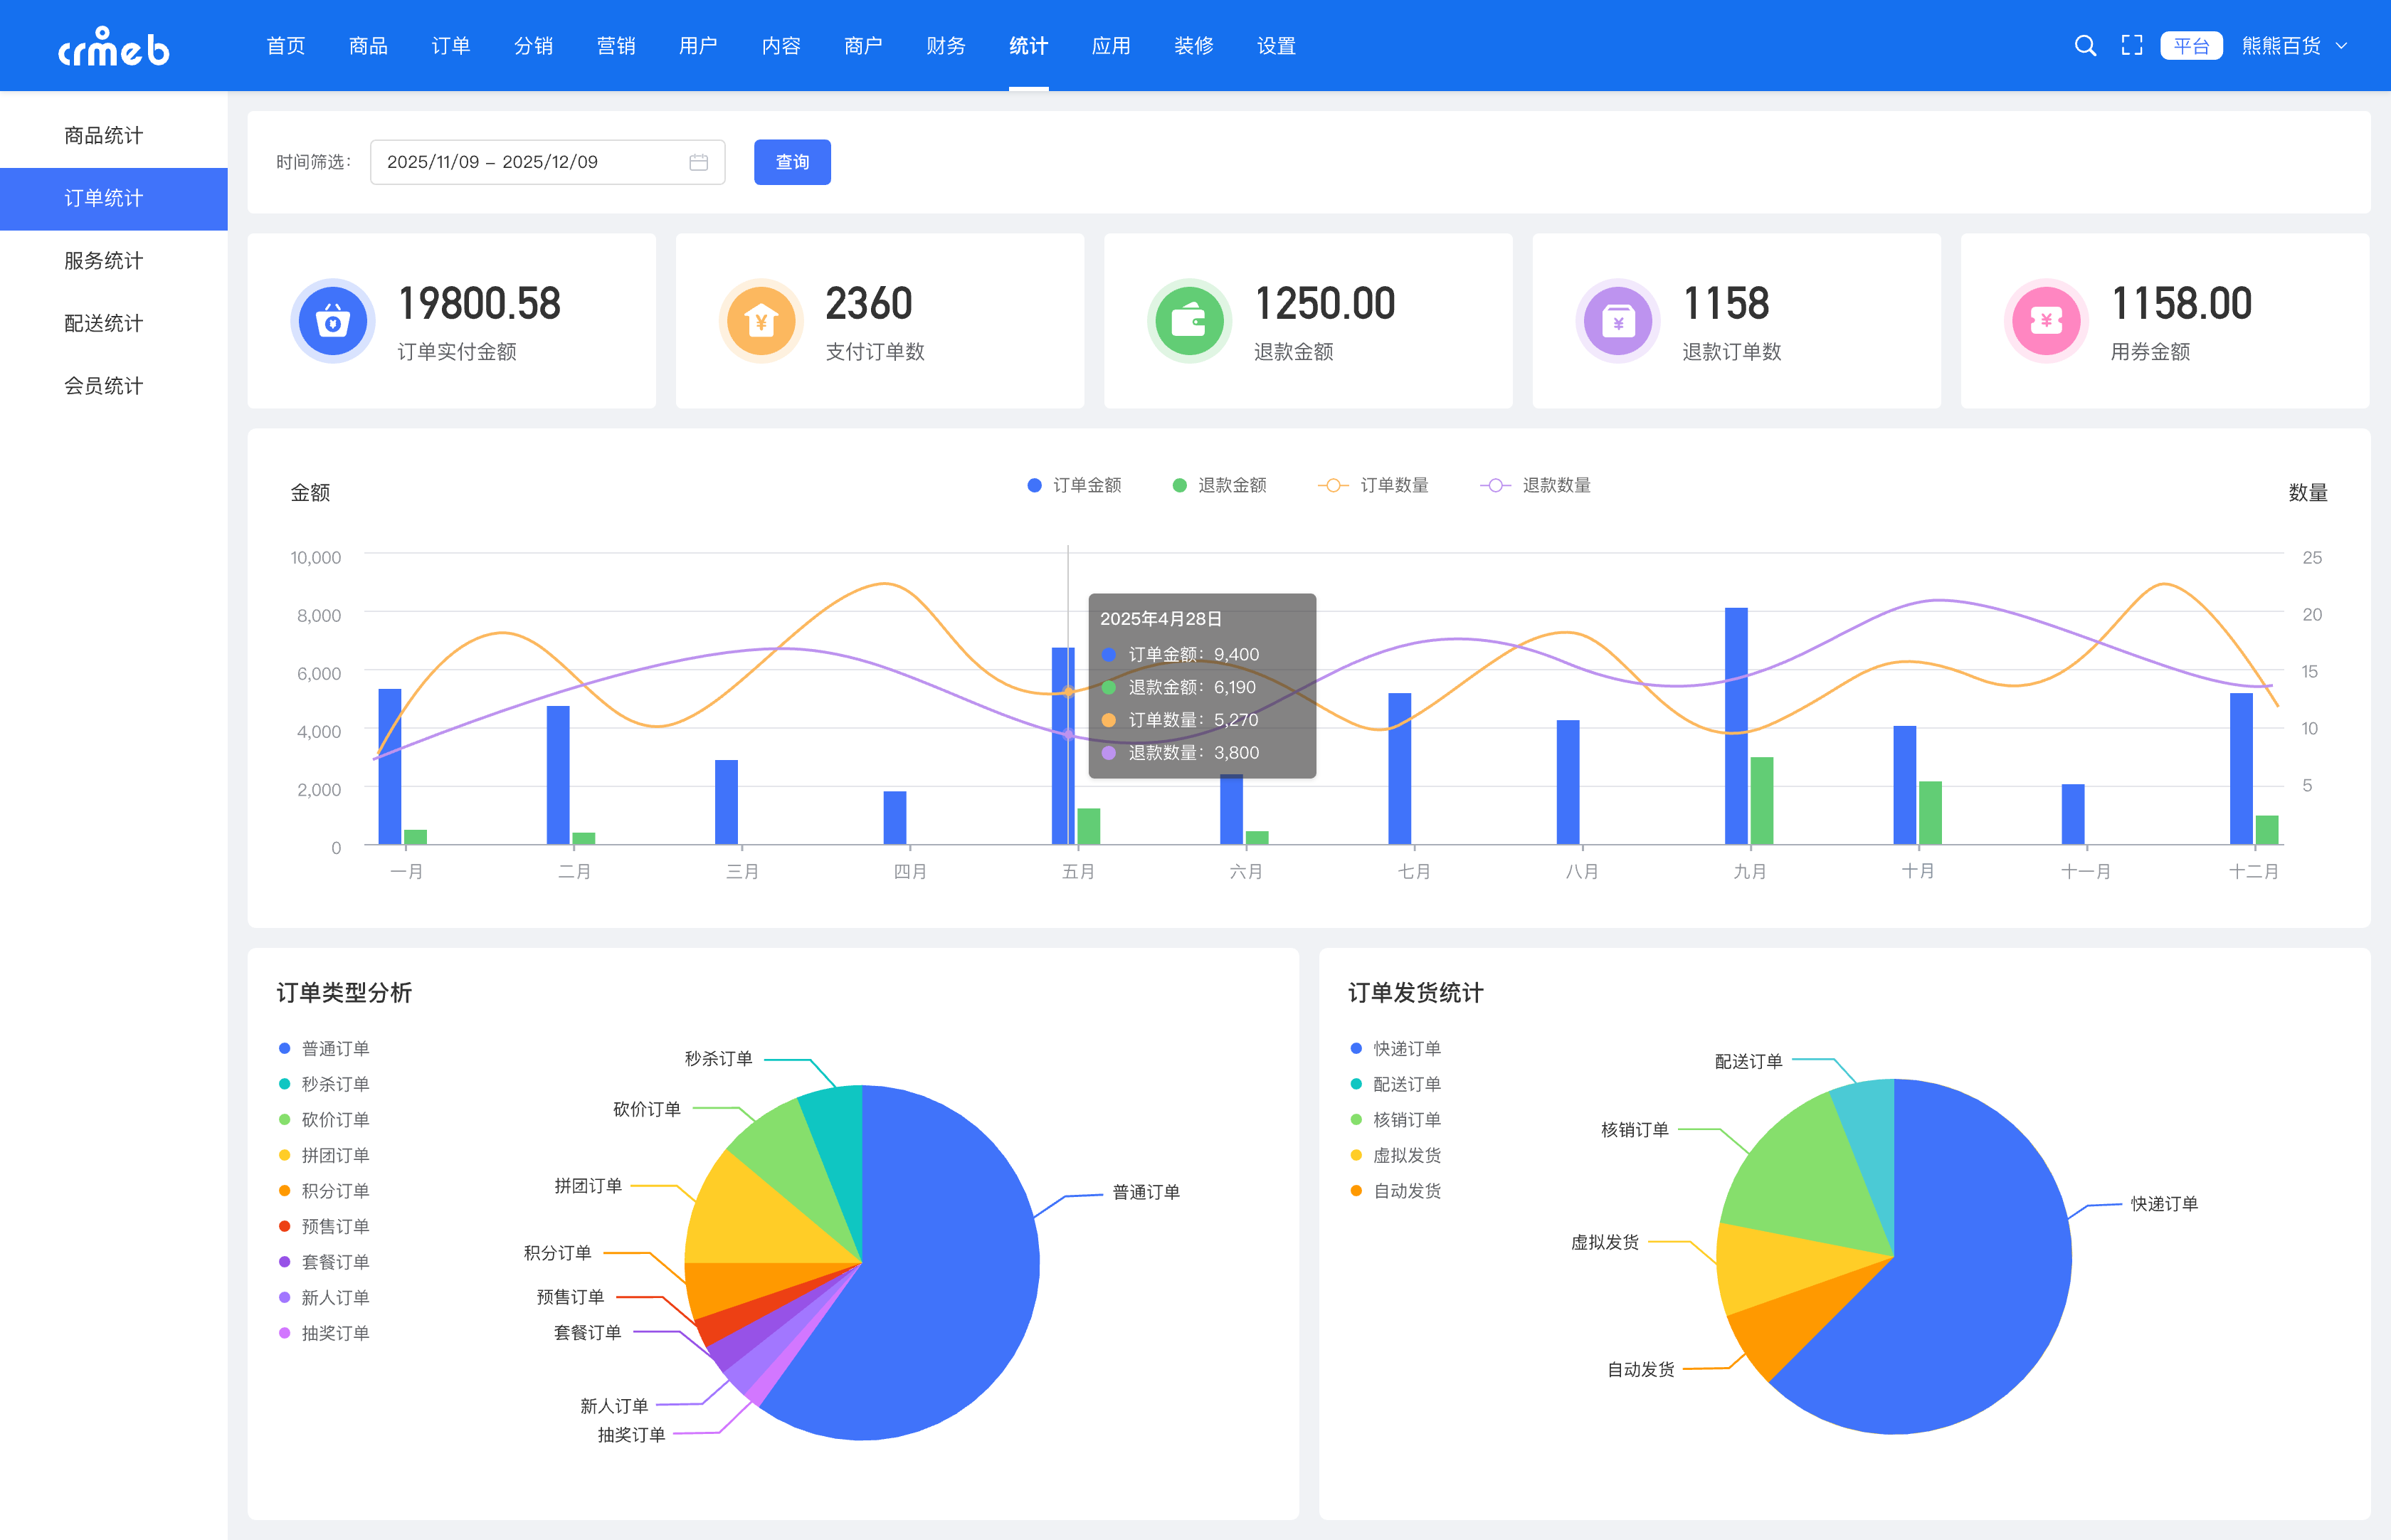
Task: Click the search magnifier icon in header
Action: [2085, 46]
